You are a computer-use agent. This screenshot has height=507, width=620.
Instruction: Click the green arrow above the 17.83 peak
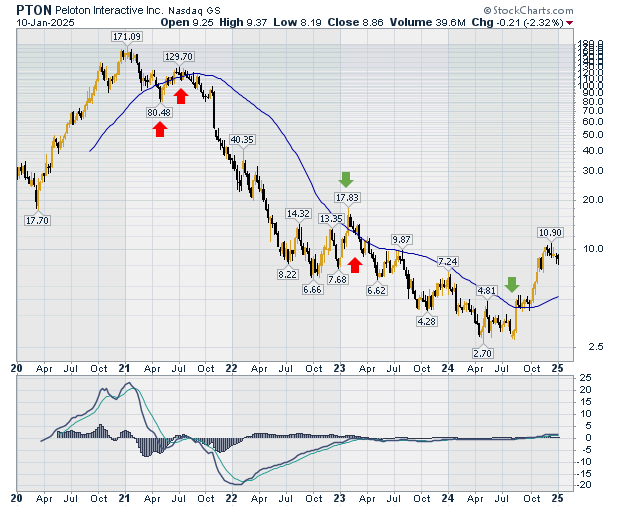point(346,180)
